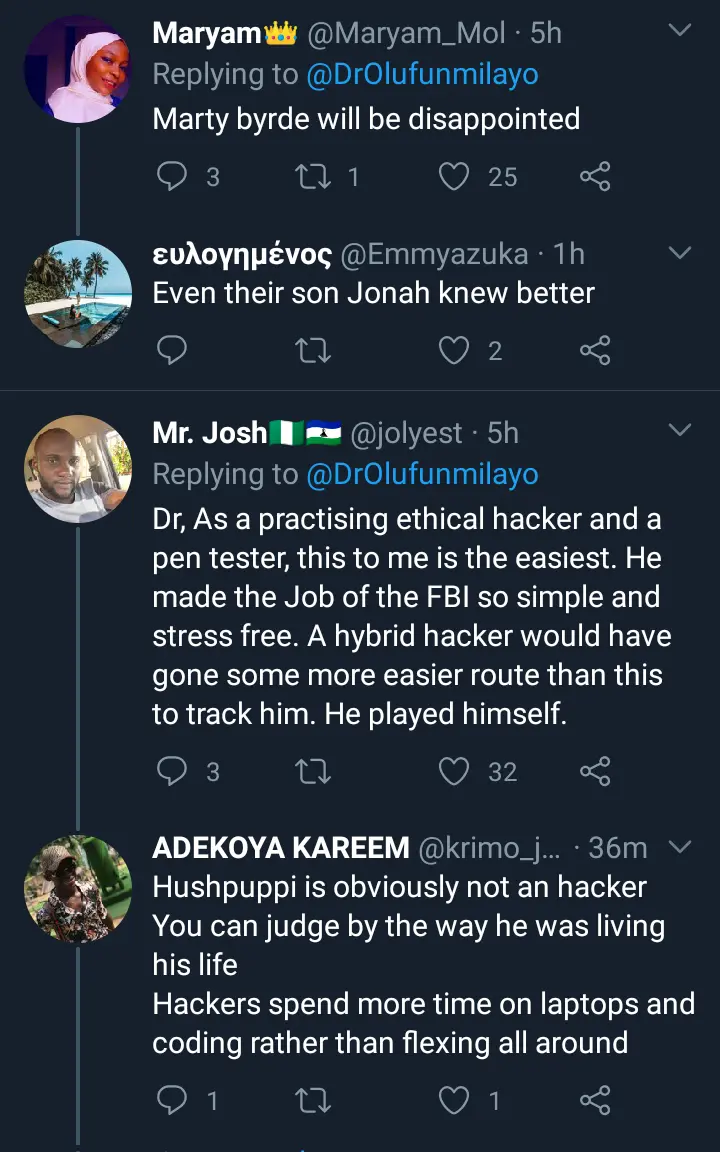Viewport: 720px width, 1152px height.
Task: Open @DrOlufunmilayo link in Maryam's reply
Action: (422, 75)
